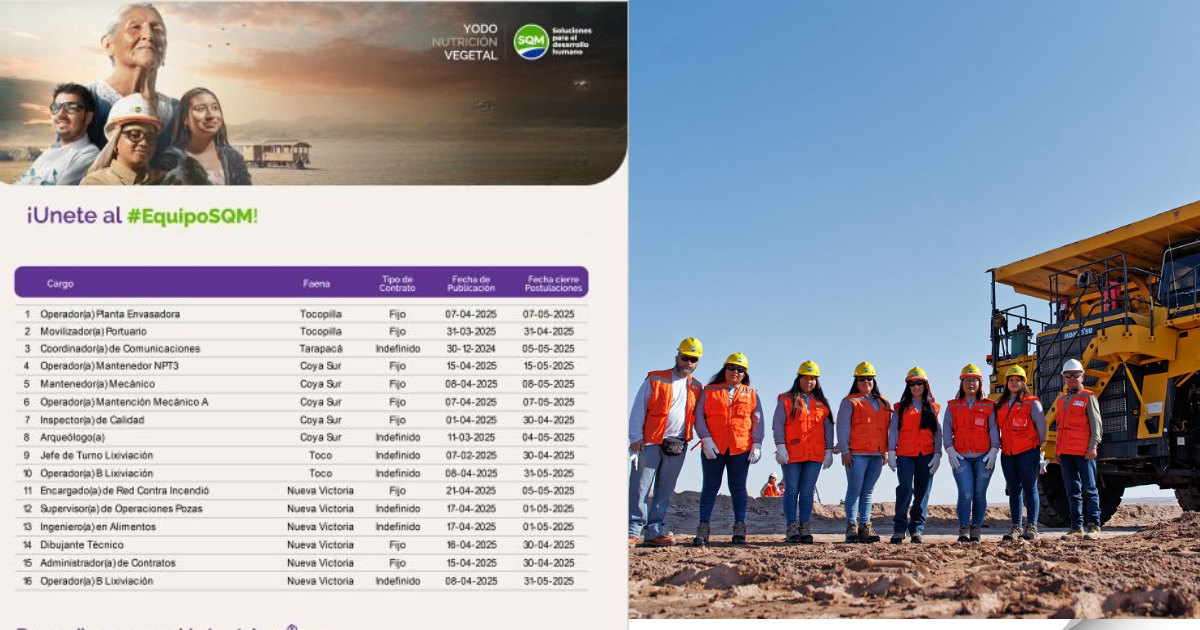The image size is (1200, 630).
Task: Select 'Operador(a) Mantención Mecánico A' job title
Action: 124,402
